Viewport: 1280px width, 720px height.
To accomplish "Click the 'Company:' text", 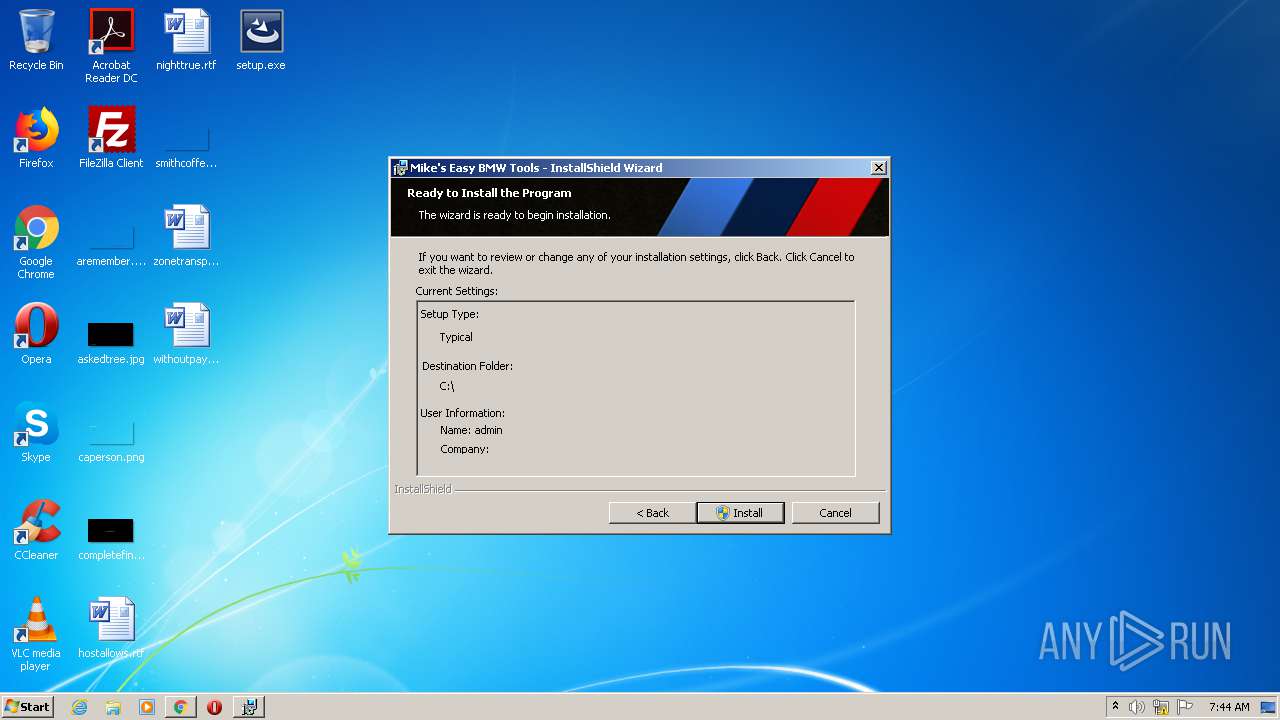I will [x=464, y=449].
